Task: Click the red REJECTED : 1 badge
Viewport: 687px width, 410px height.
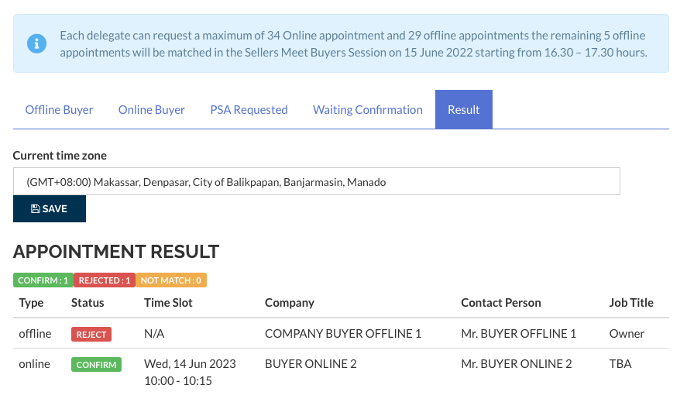Action: (105, 281)
